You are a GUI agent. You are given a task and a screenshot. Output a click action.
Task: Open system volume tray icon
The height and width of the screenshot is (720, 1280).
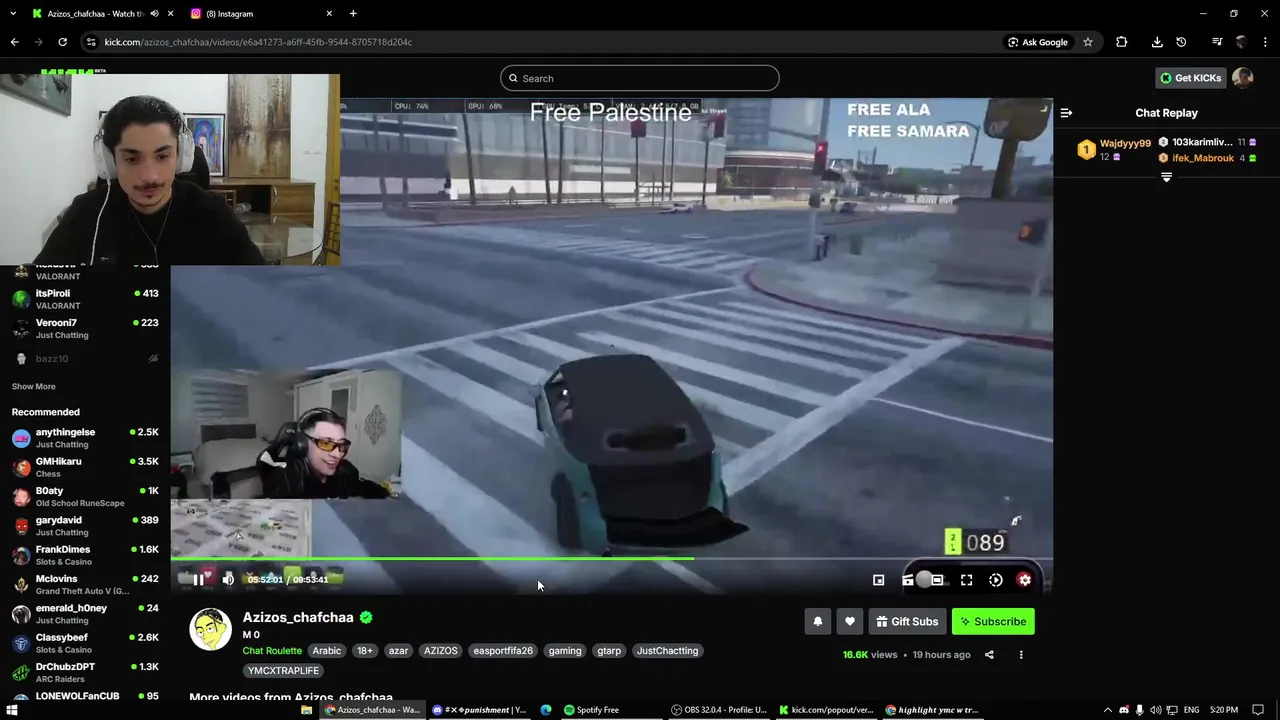pyautogui.click(x=1155, y=710)
